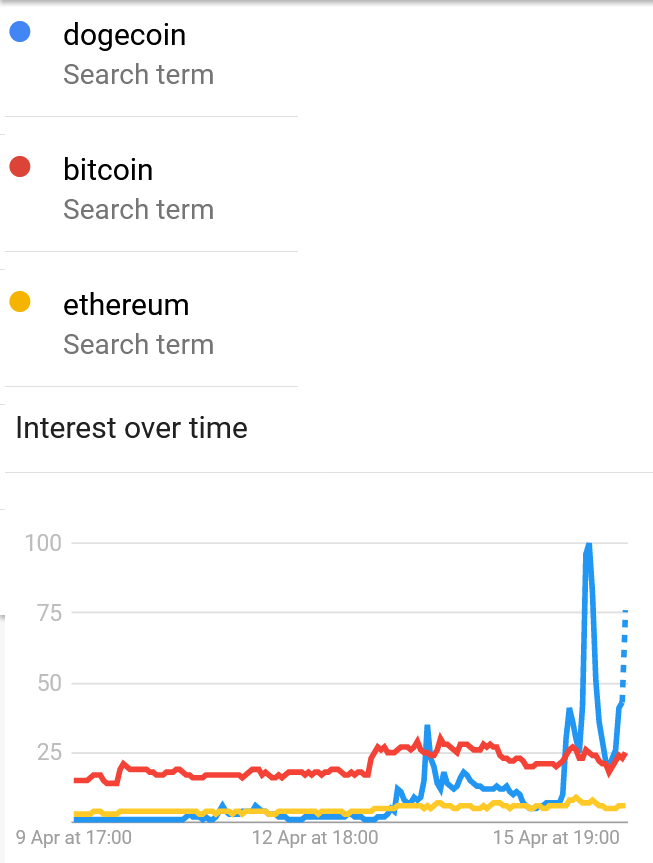Click the yellow ethereum color dot
Image resolution: width=653 pixels, height=863 pixels.
pos(20,302)
